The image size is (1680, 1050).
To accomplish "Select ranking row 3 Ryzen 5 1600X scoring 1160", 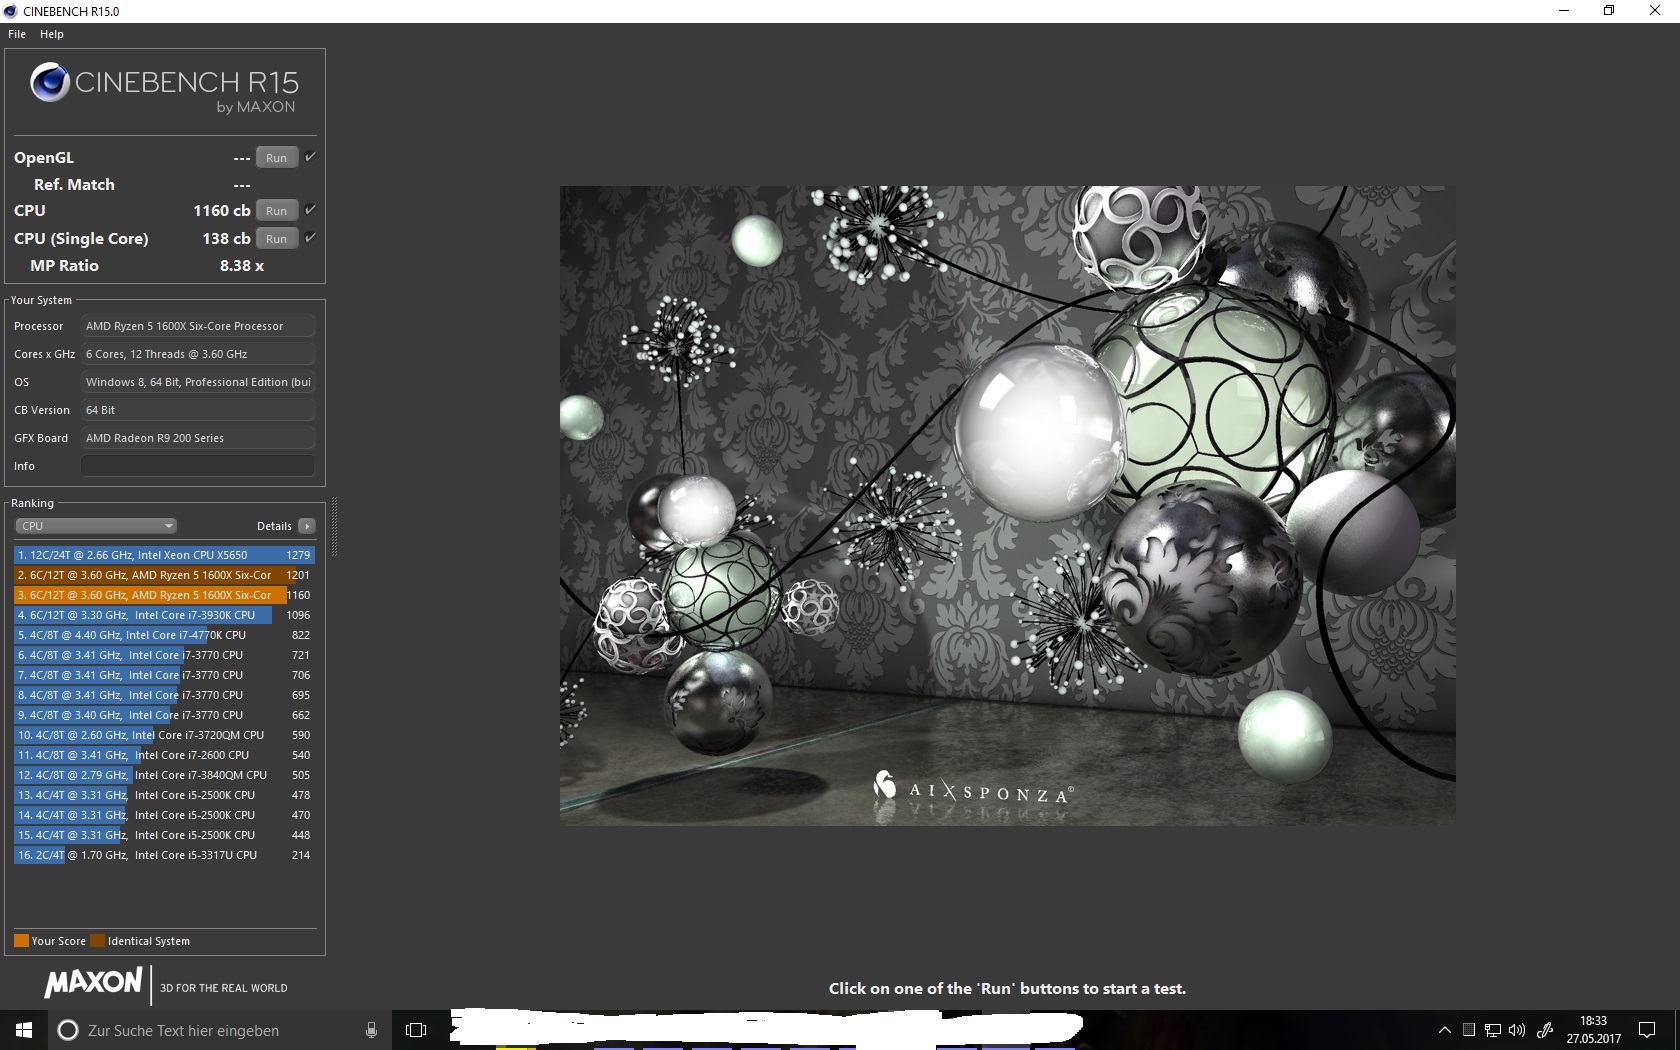I will [164, 595].
